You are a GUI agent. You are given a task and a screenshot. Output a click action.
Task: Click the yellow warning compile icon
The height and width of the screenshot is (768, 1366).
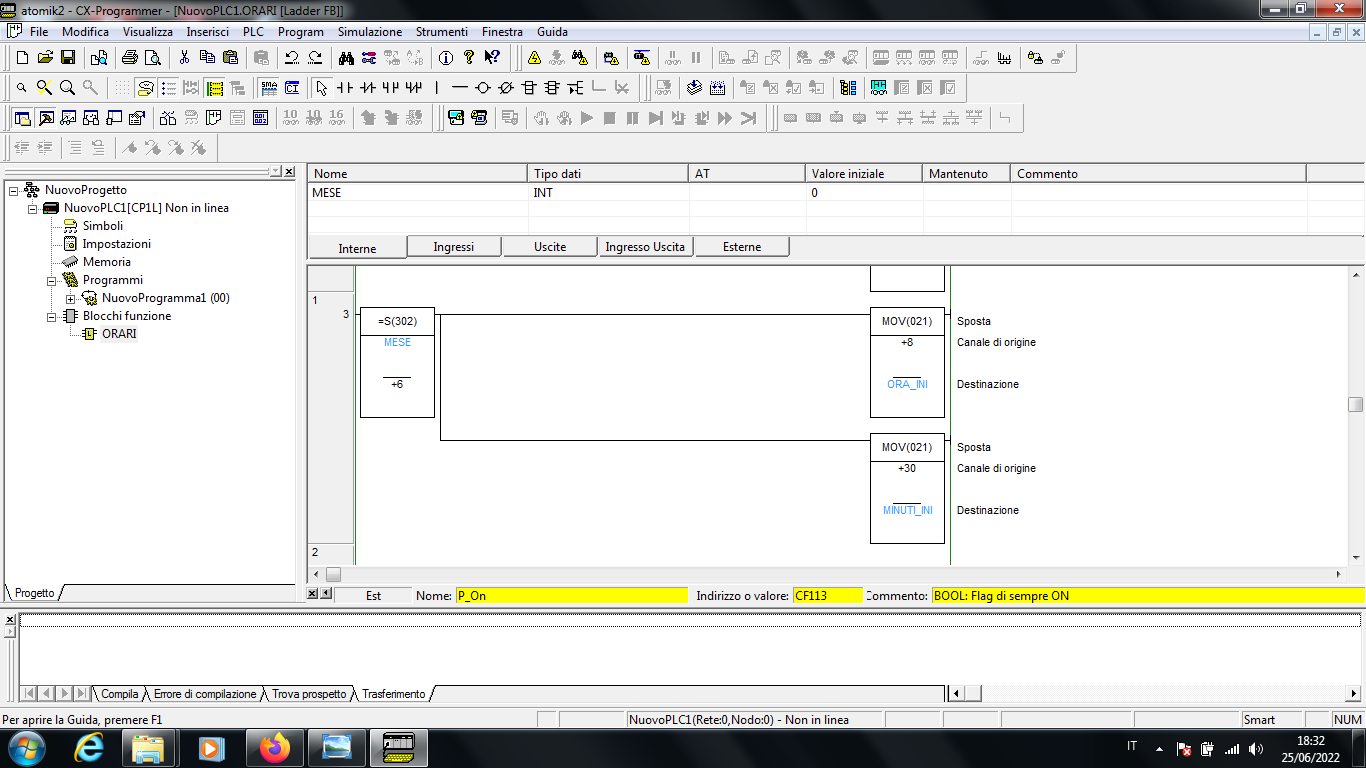point(534,58)
